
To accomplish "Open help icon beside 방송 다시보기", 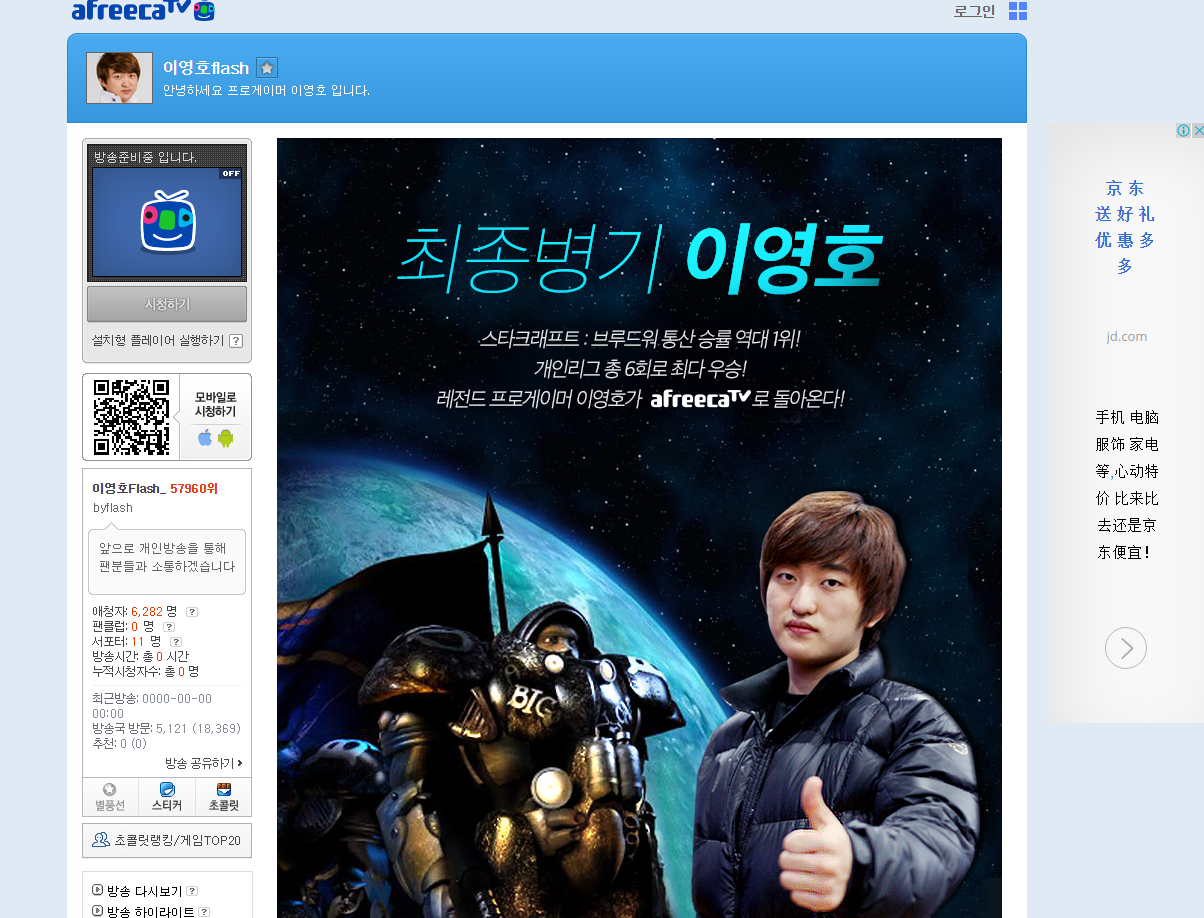I will click(192, 891).
